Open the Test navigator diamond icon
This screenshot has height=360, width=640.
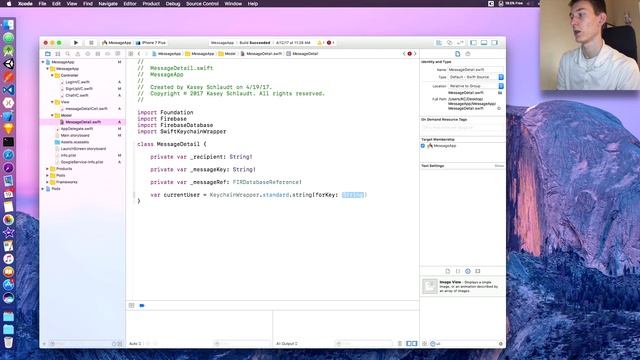tap(88, 54)
